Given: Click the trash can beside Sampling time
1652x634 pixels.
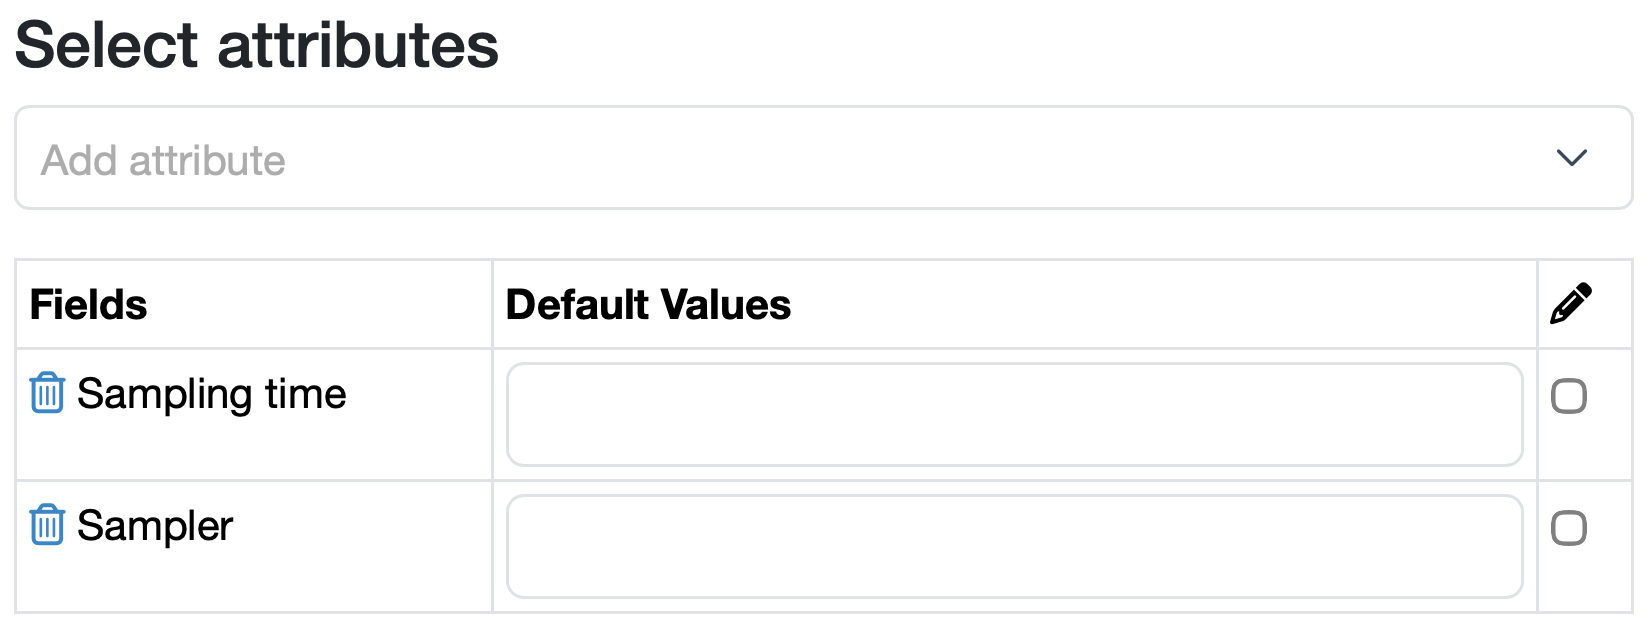Looking at the screenshot, I should coord(47,393).
